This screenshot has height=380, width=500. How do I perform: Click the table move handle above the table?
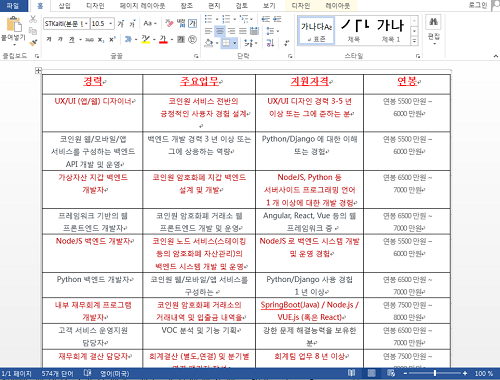(x=38, y=70)
